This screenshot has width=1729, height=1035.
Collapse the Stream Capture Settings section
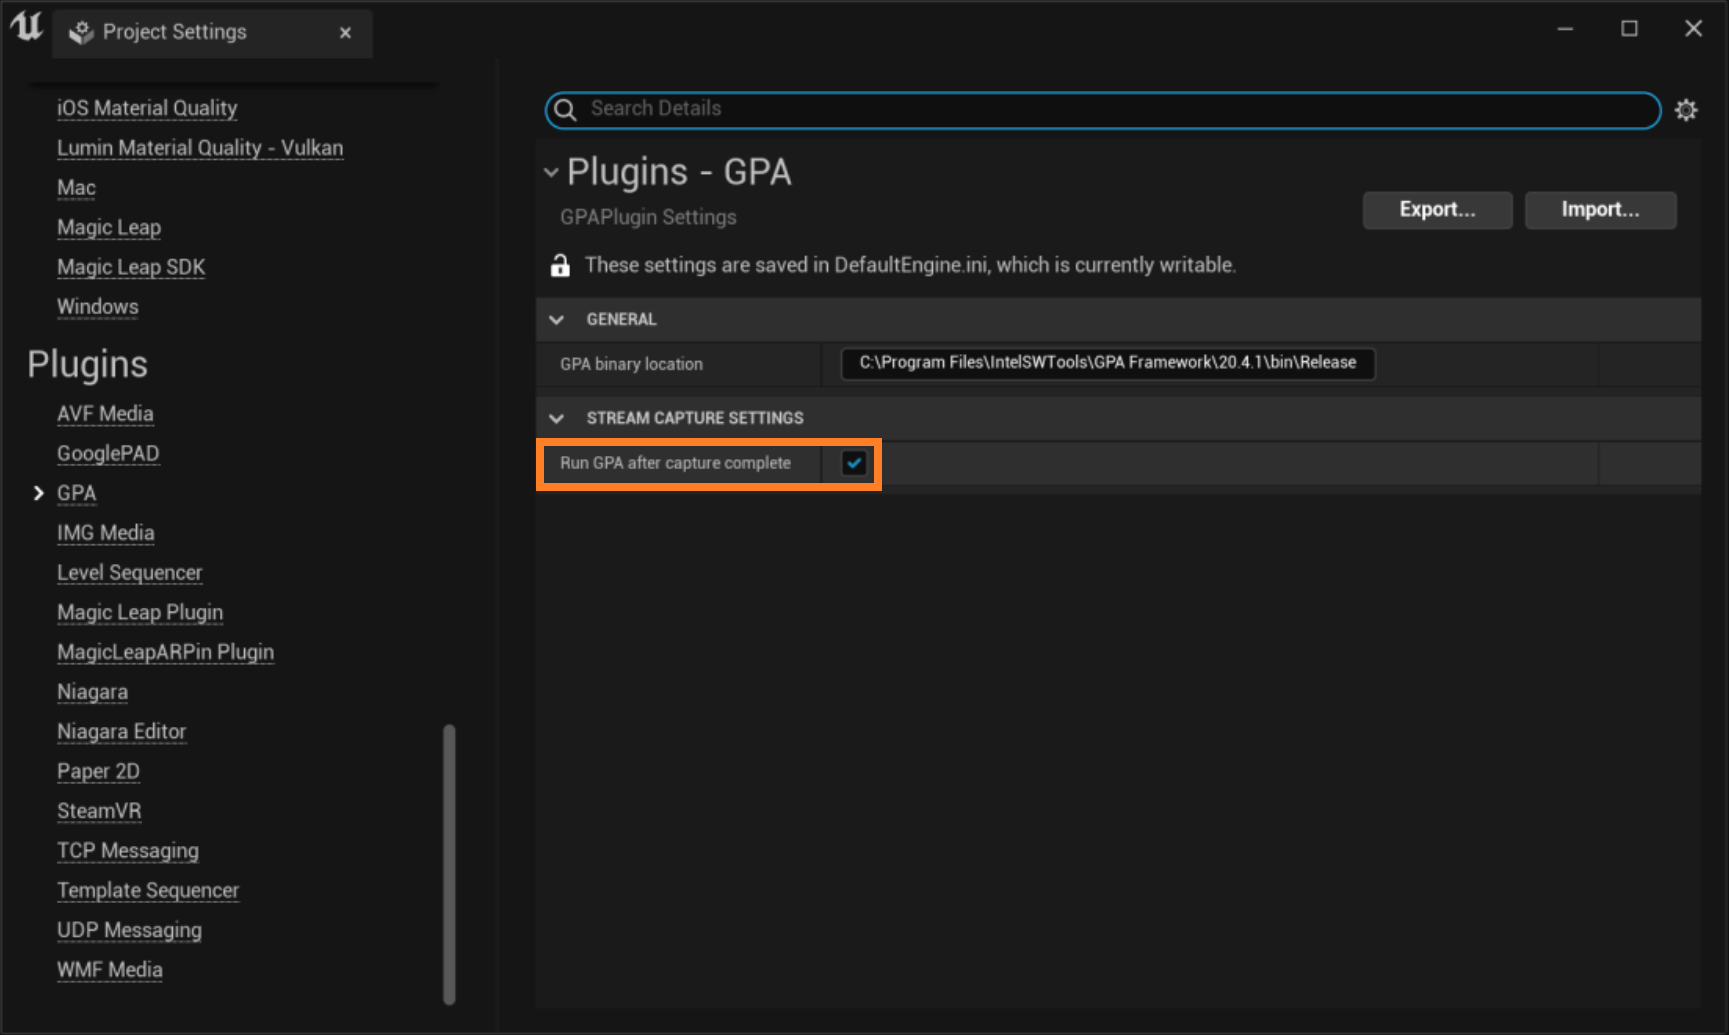pyautogui.click(x=557, y=418)
